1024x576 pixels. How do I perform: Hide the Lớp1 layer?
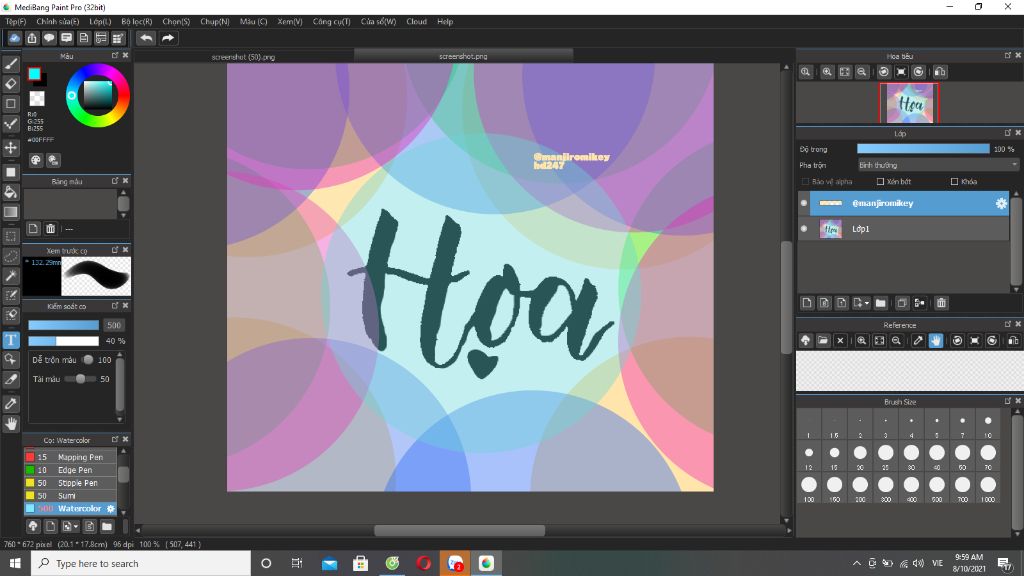[x=804, y=229]
